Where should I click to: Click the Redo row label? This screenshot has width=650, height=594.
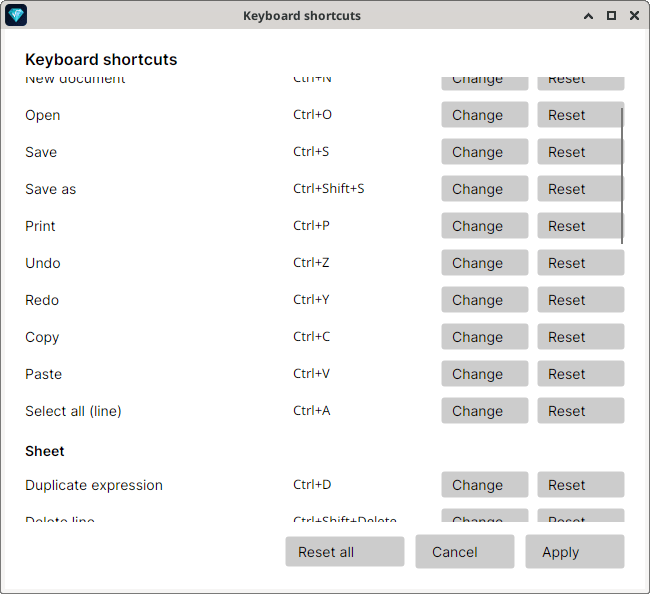pyautogui.click(x=42, y=300)
